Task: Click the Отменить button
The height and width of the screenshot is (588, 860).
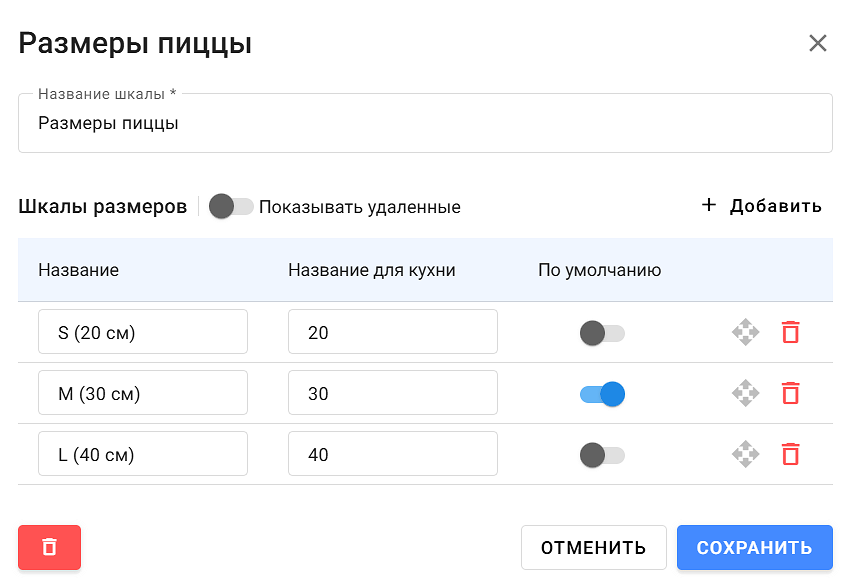Action: tap(593, 547)
